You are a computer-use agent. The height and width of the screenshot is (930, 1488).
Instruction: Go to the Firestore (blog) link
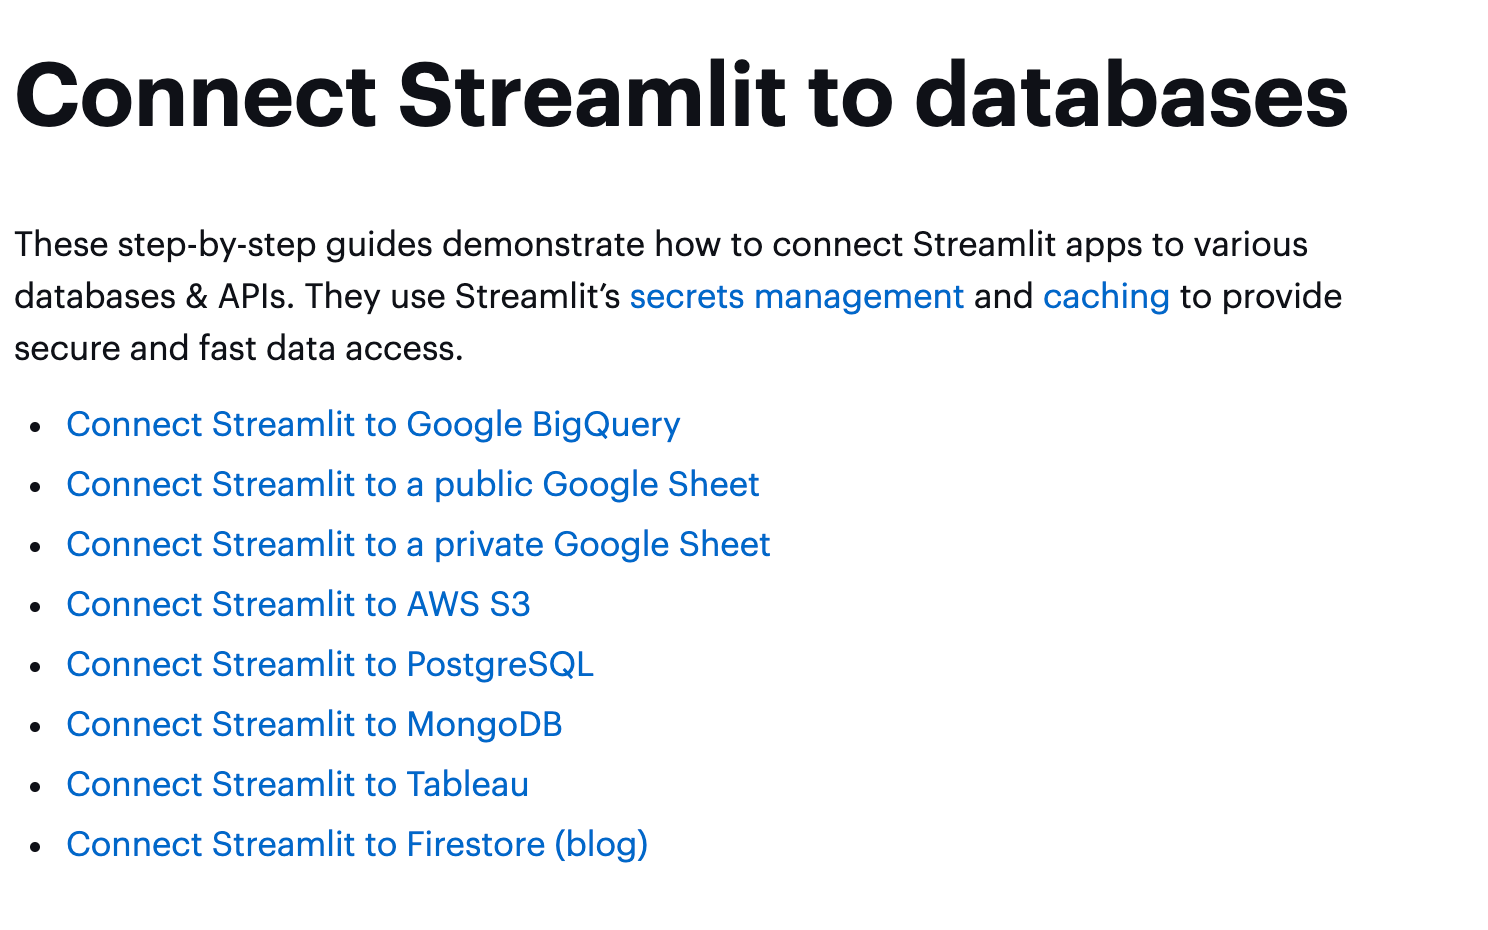357,845
